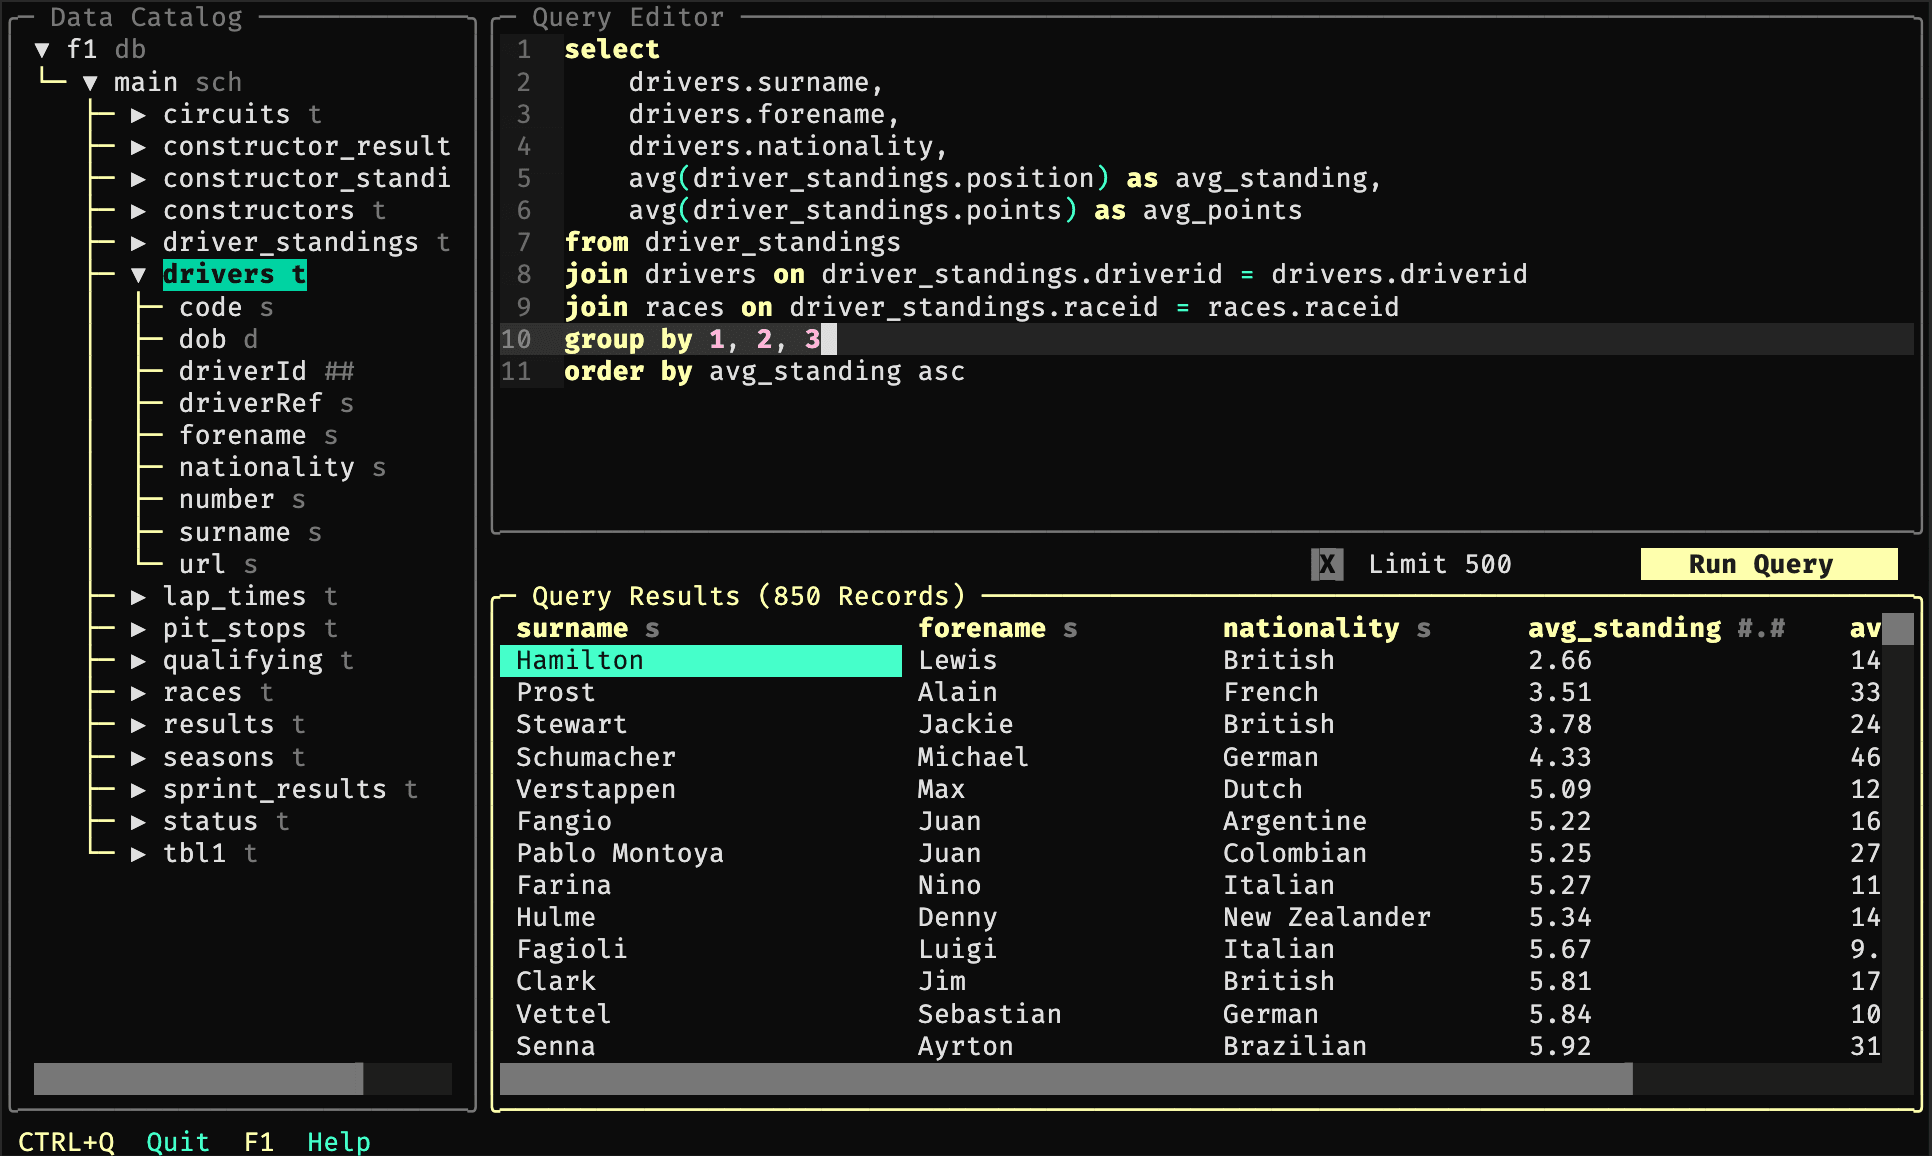Click the date type icon beside "dob" column
This screenshot has height=1156, width=1932.
250,339
